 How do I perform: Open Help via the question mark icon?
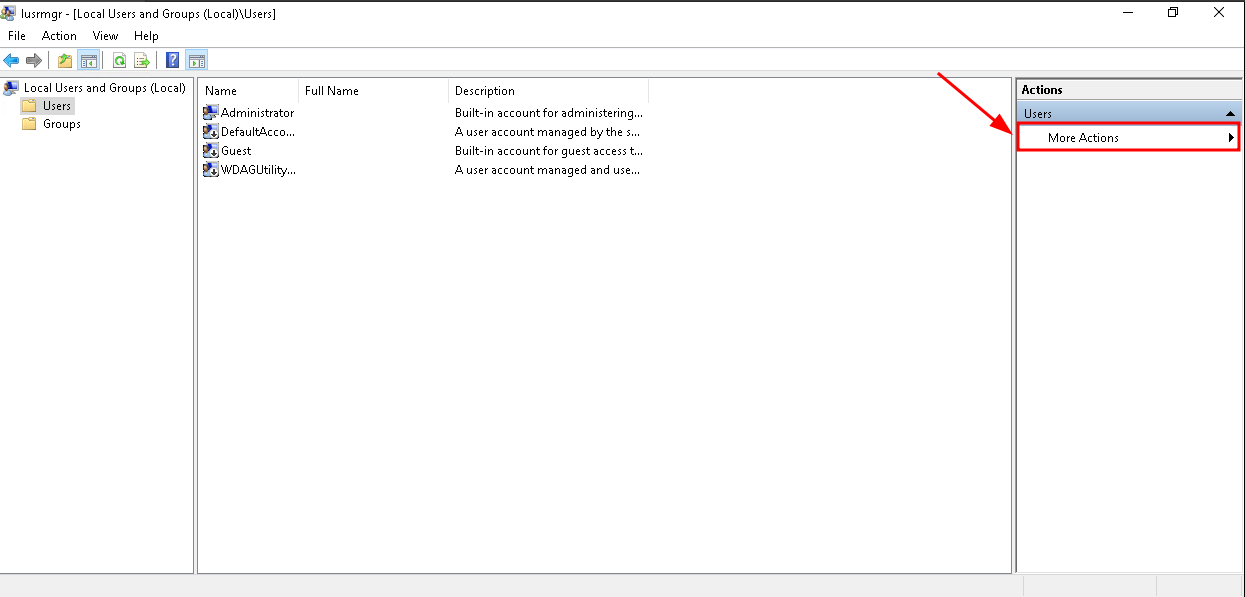172,60
